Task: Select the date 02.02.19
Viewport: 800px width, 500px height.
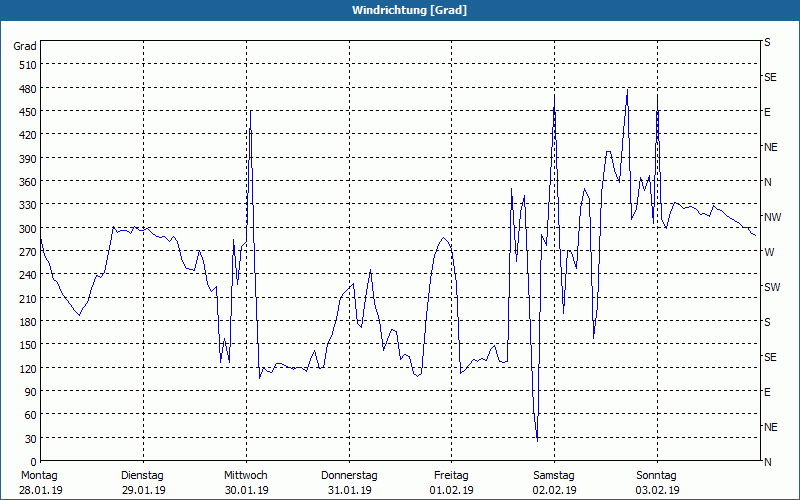Action: coord(555,490)
